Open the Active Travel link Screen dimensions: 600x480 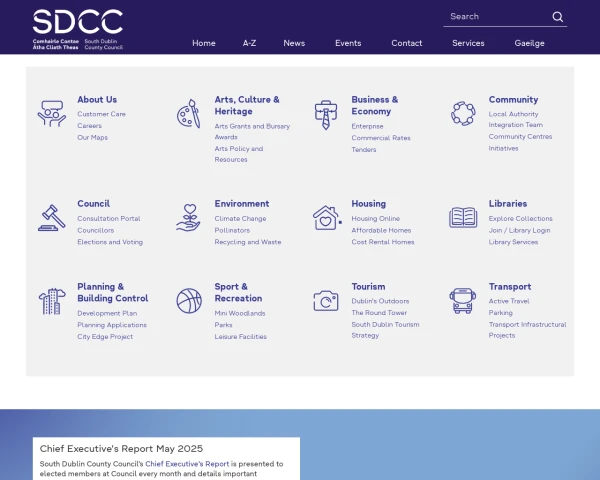509,301
